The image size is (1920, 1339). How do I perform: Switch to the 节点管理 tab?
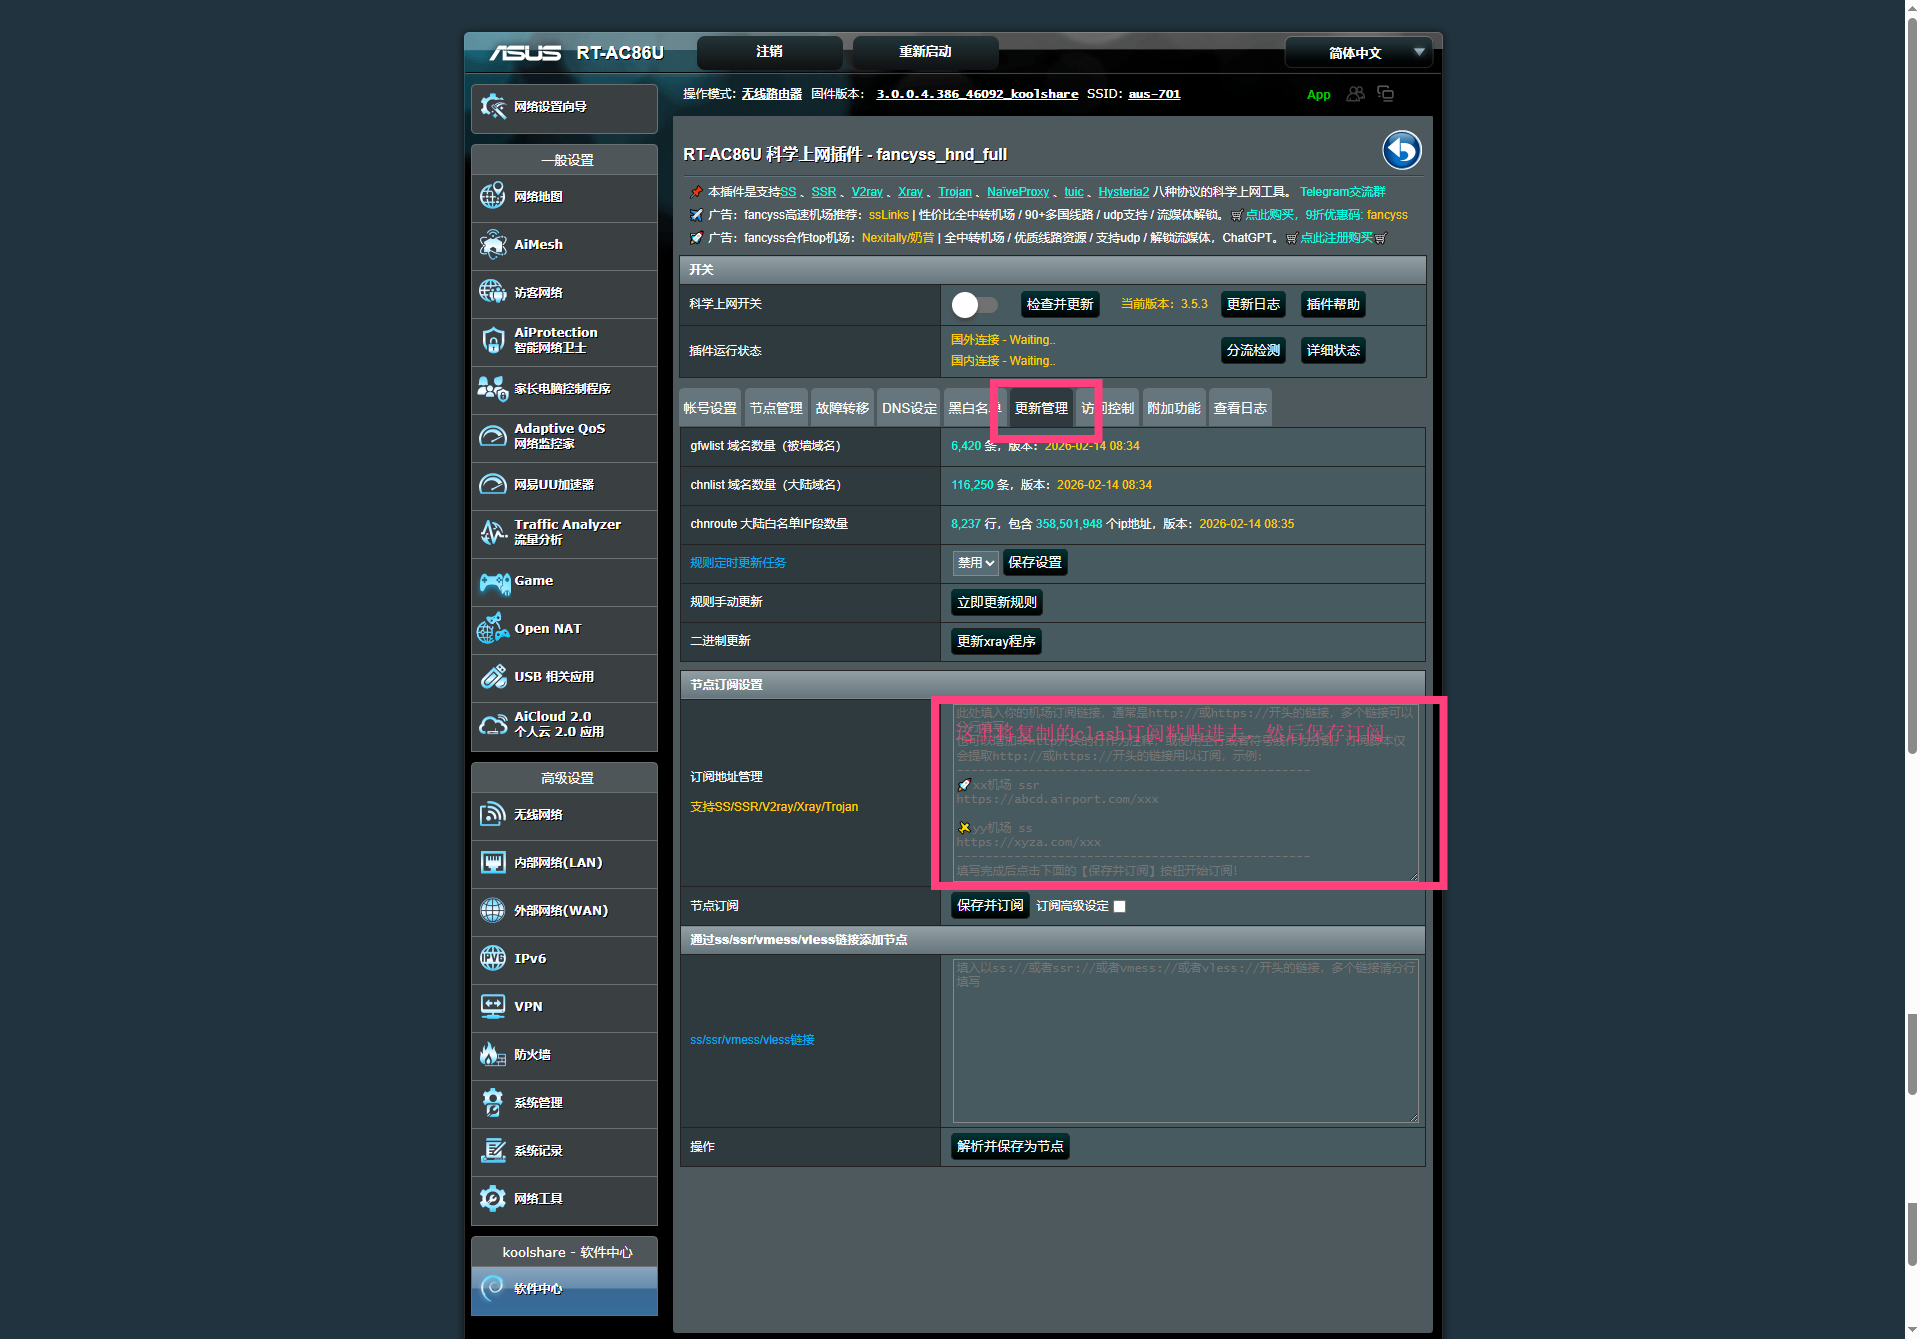coord(776,408)
